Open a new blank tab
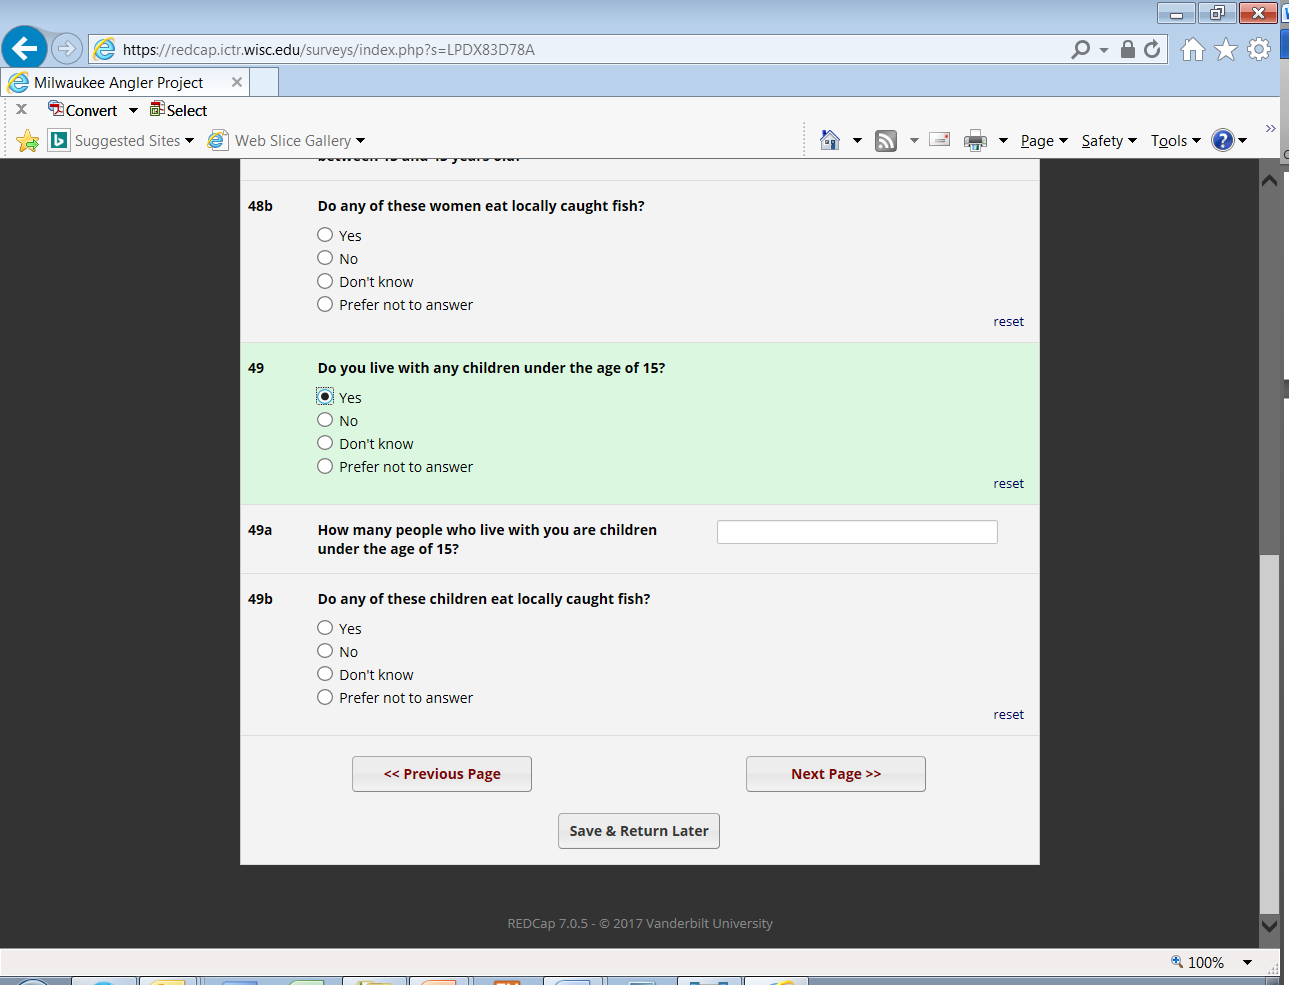The height and width of the screenshot is (985, 1289). 264,82
